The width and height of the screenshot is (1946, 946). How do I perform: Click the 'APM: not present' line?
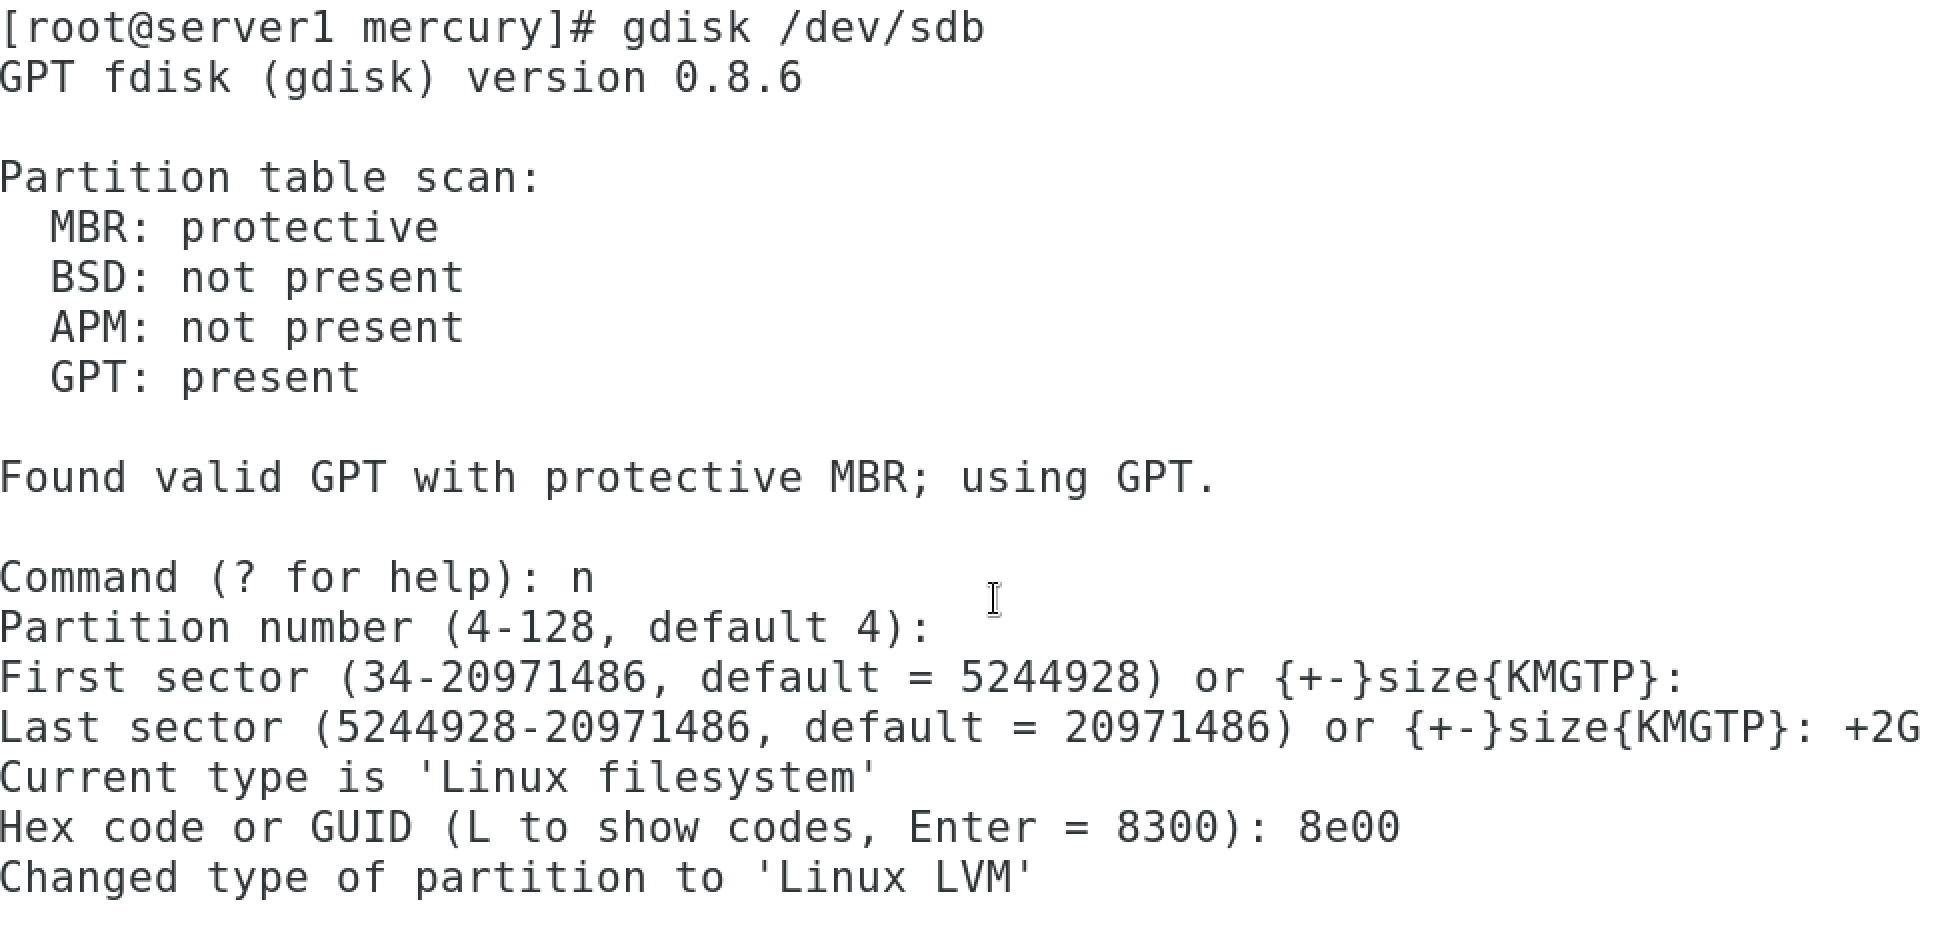pos(258,328)
